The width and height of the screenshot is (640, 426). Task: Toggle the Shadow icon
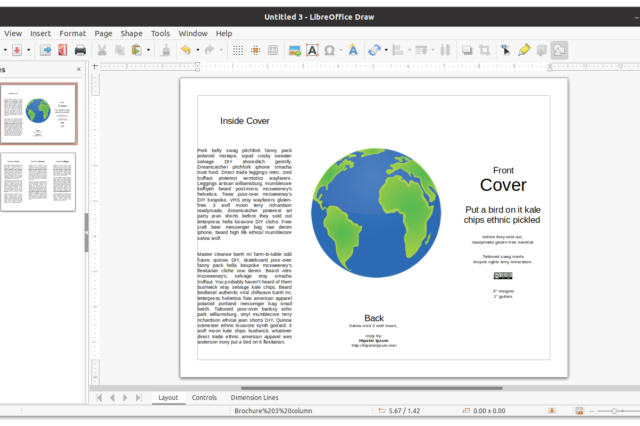point(467,49)
